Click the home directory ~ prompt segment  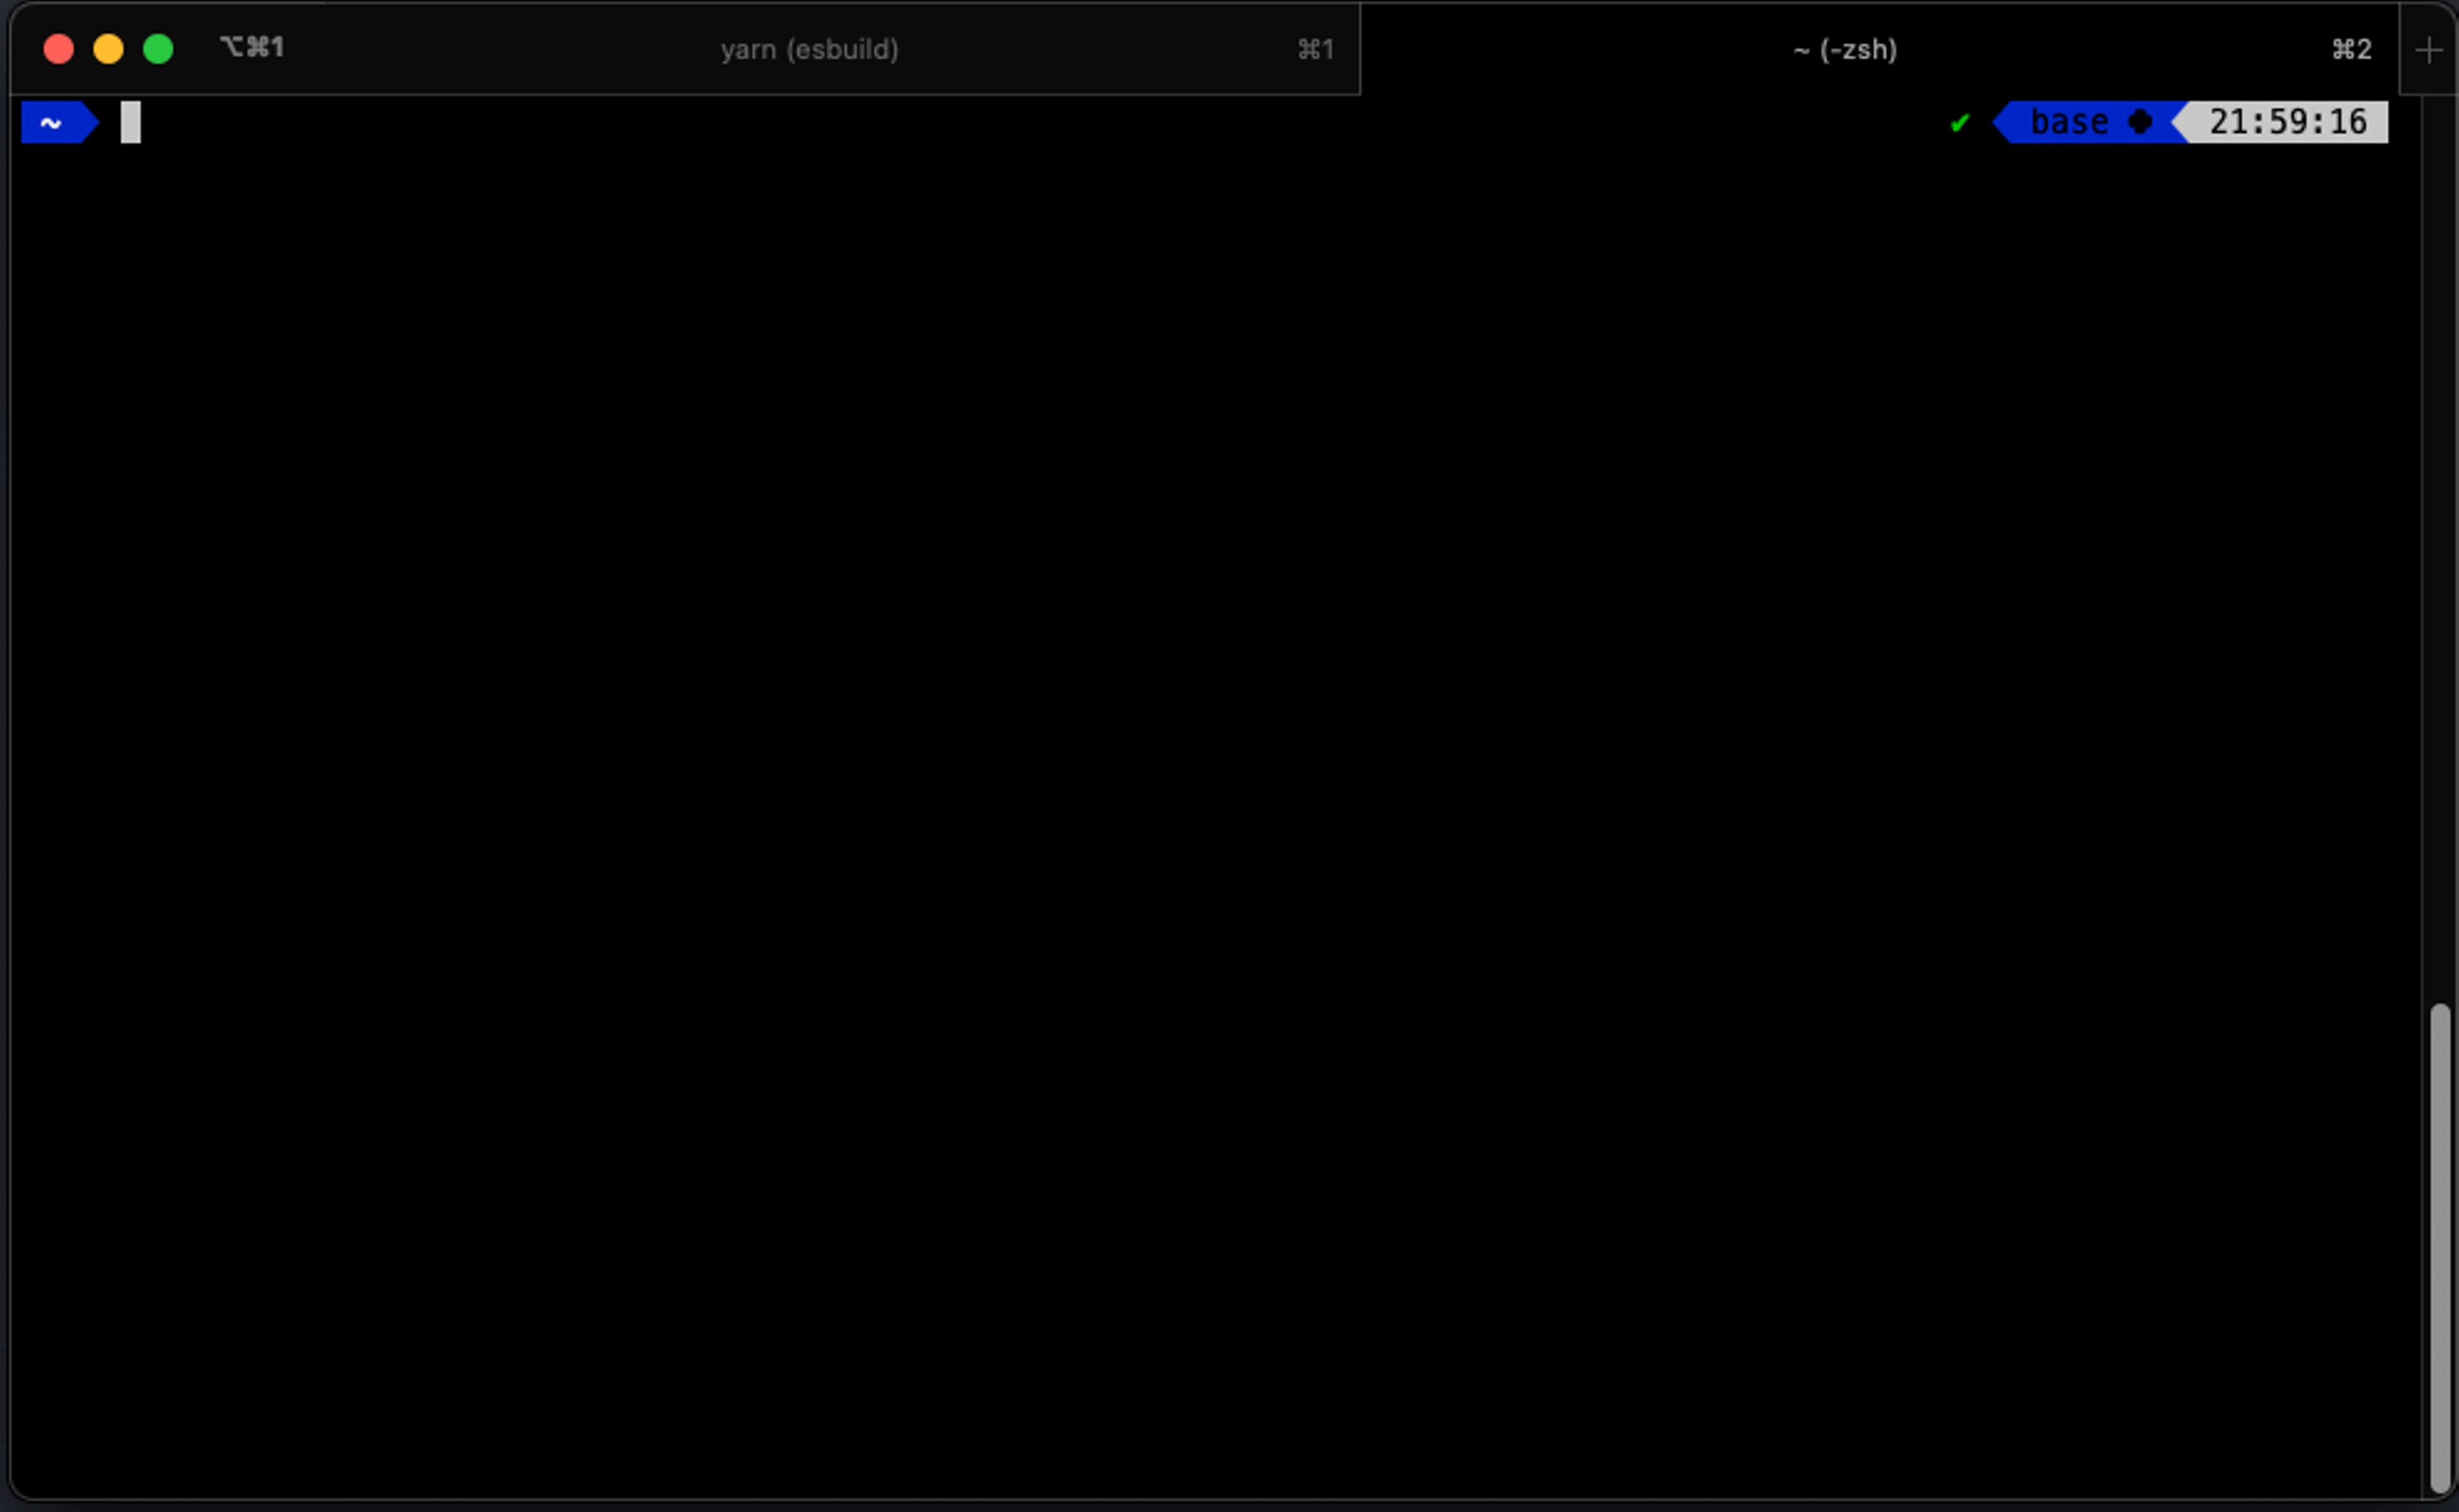pyautogui.click(x=60, y=122)
